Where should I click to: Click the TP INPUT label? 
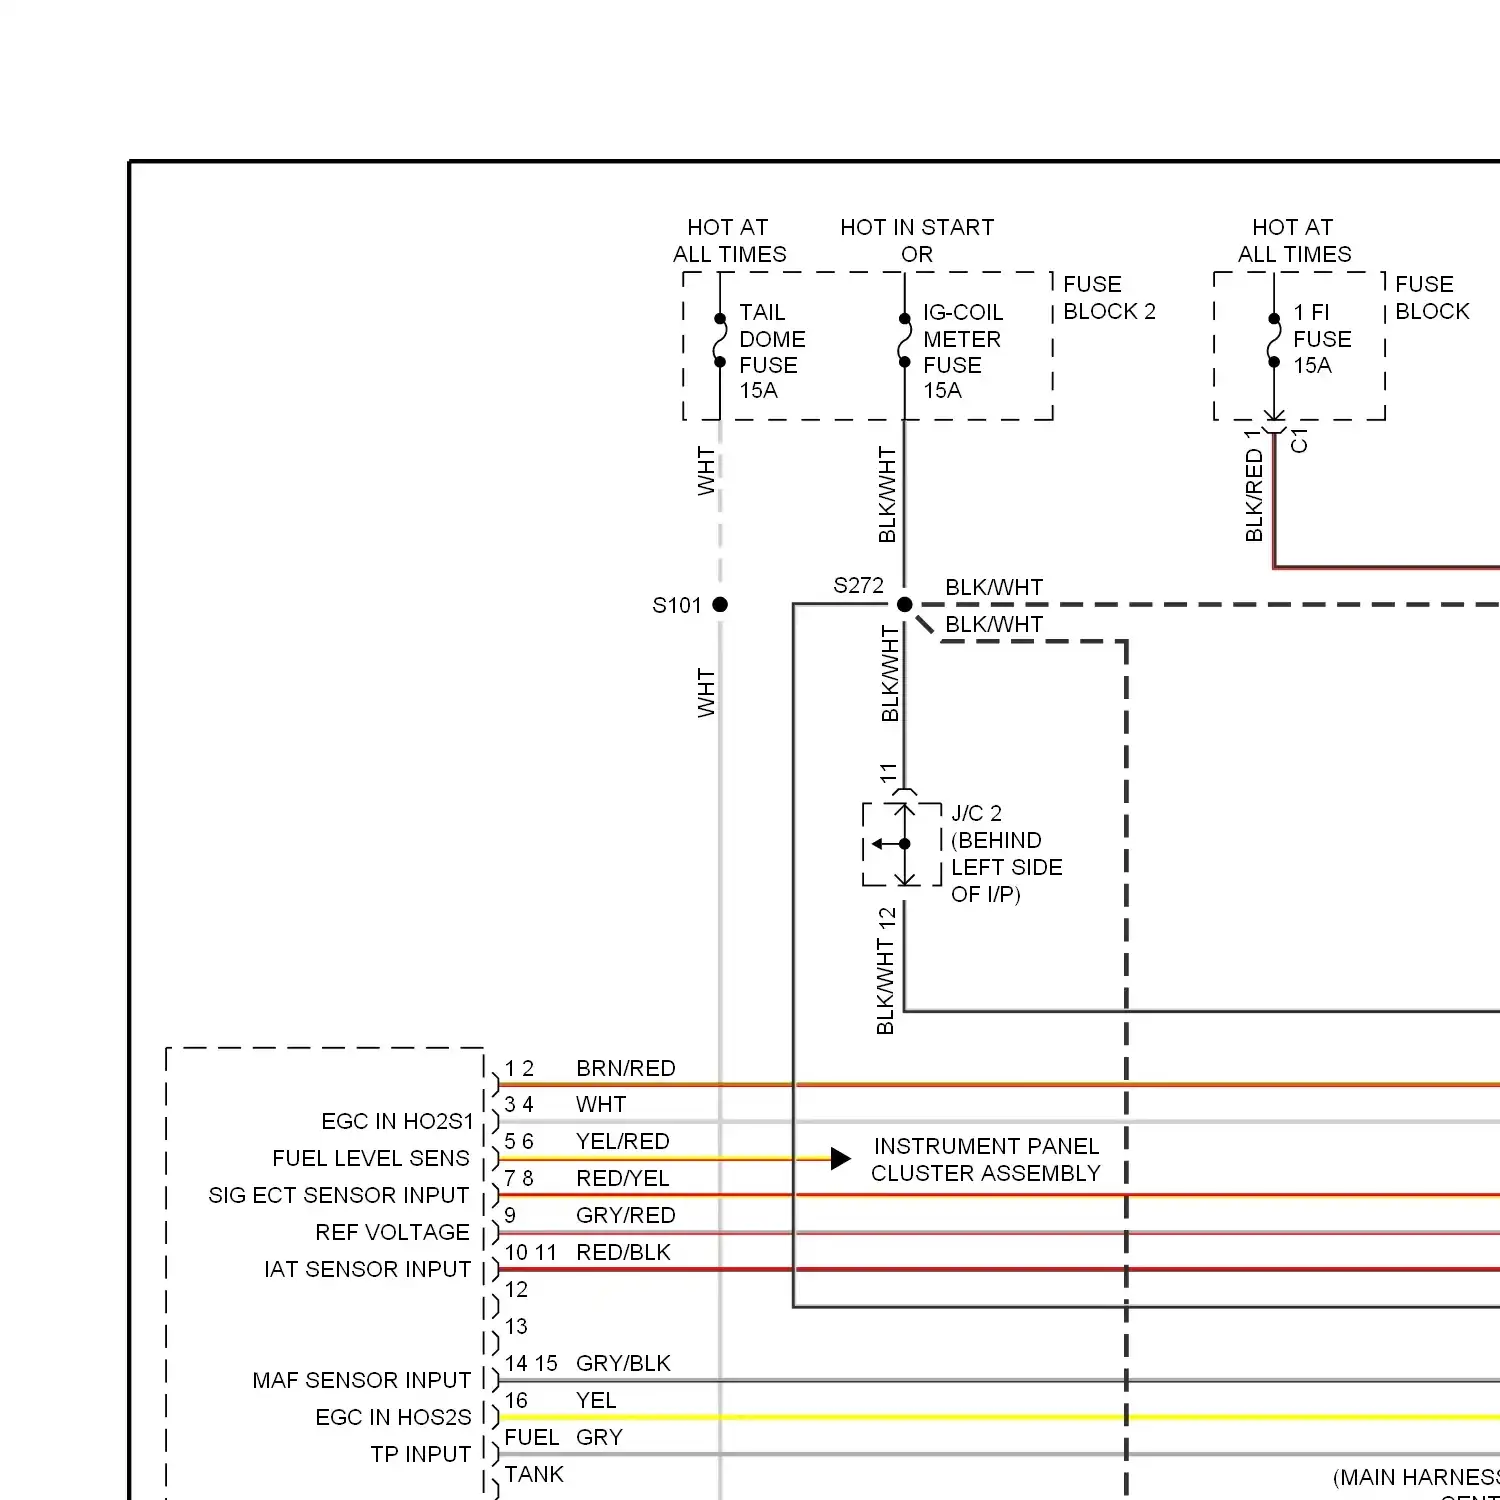click(420, 1455)
